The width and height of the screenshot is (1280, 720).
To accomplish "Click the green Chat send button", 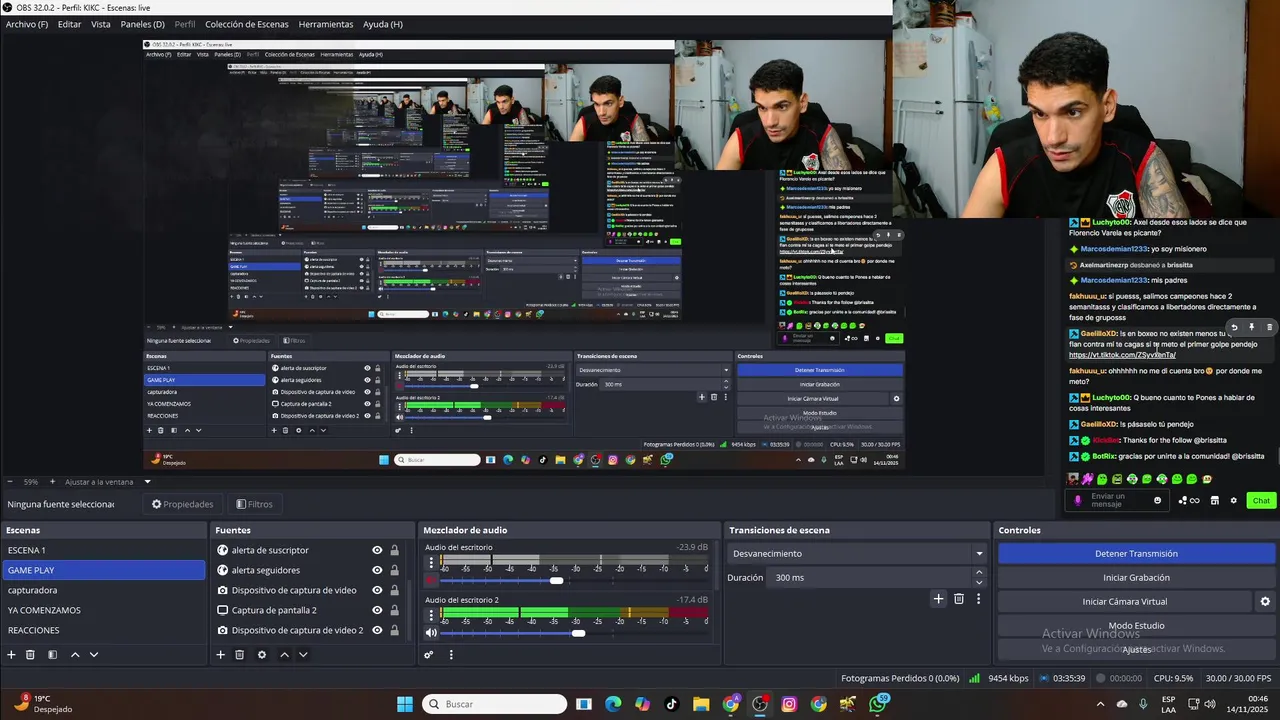I will [x=1261, y=500].
